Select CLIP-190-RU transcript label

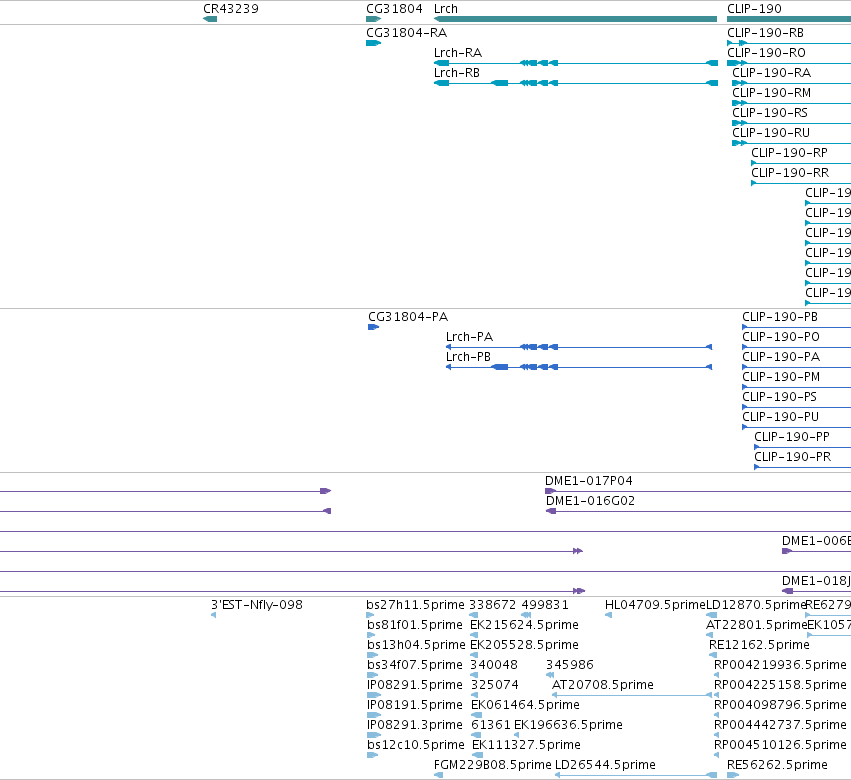tap(771, 133)
